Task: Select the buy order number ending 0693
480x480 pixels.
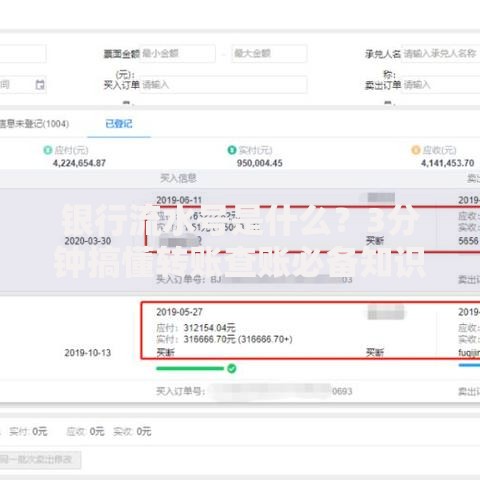Action: (254, 391)
